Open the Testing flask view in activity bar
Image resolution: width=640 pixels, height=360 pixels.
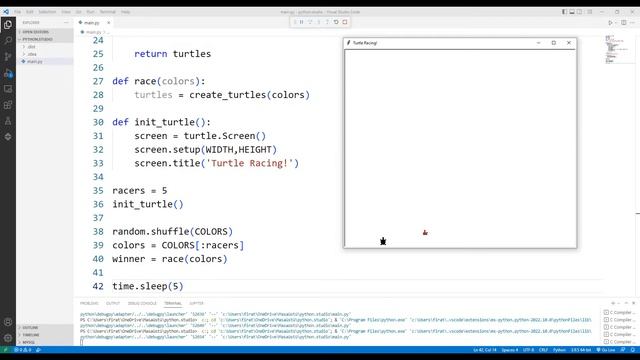(x=8, y=121)
